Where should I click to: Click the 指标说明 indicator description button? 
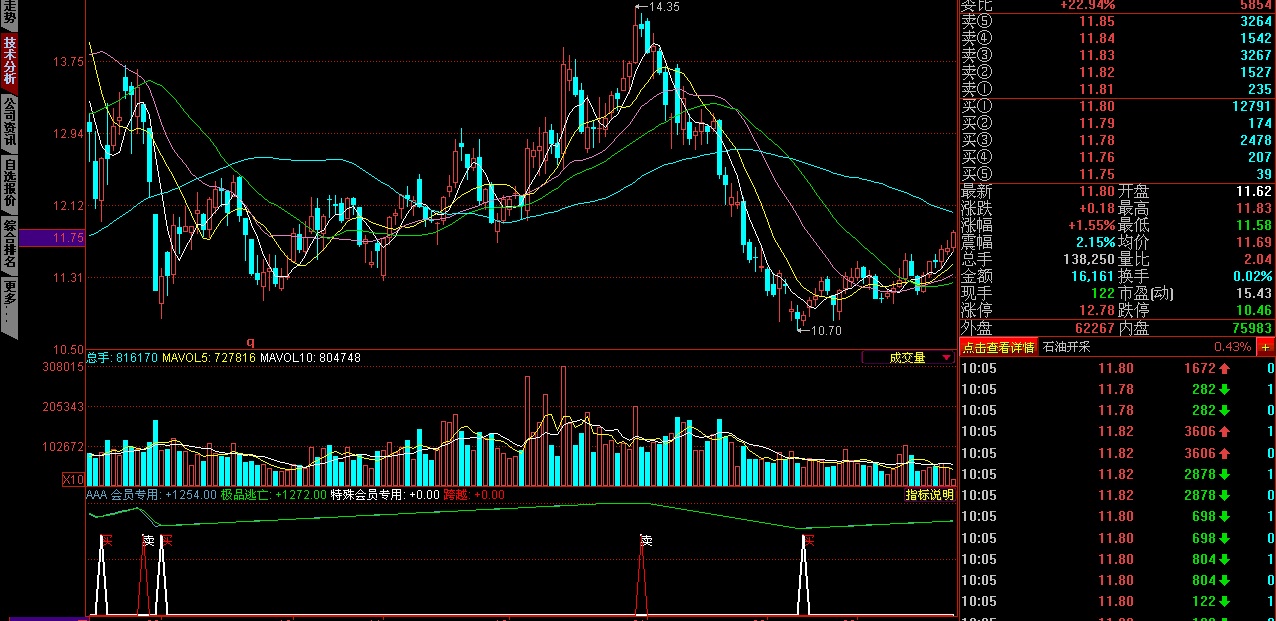(929, 495)
